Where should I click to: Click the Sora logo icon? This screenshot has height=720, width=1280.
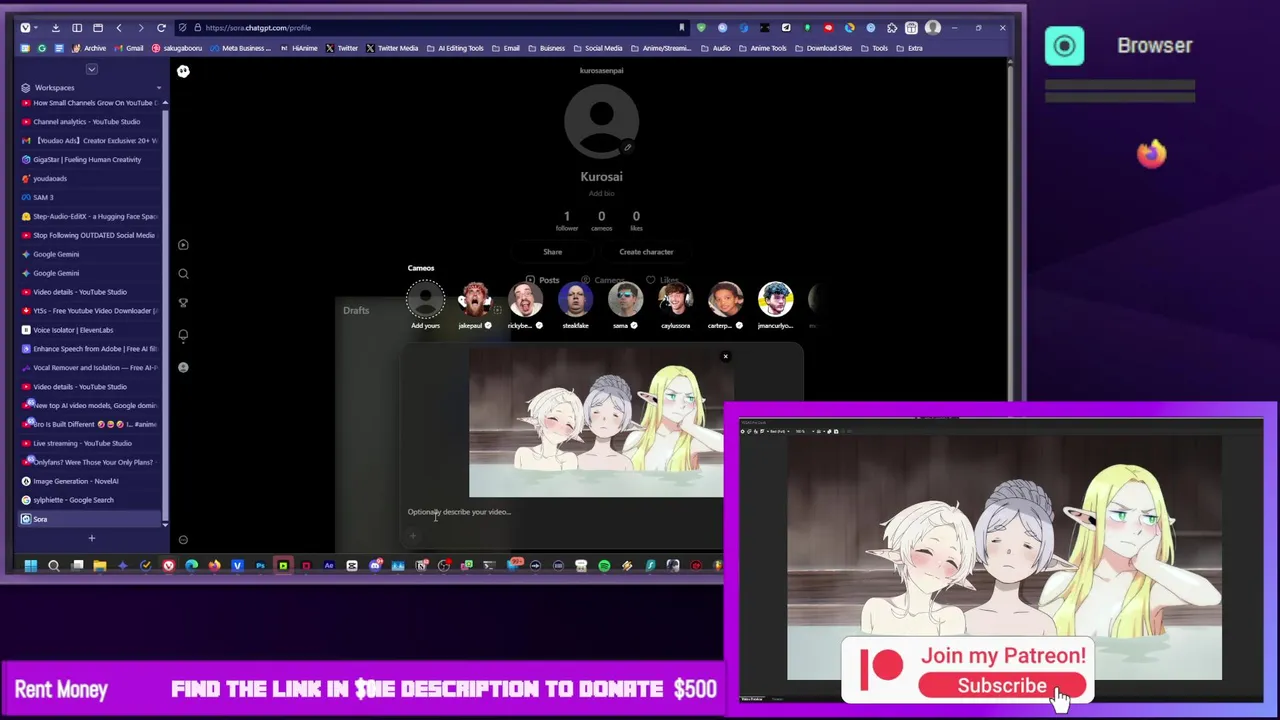click(x=183, y=71)
